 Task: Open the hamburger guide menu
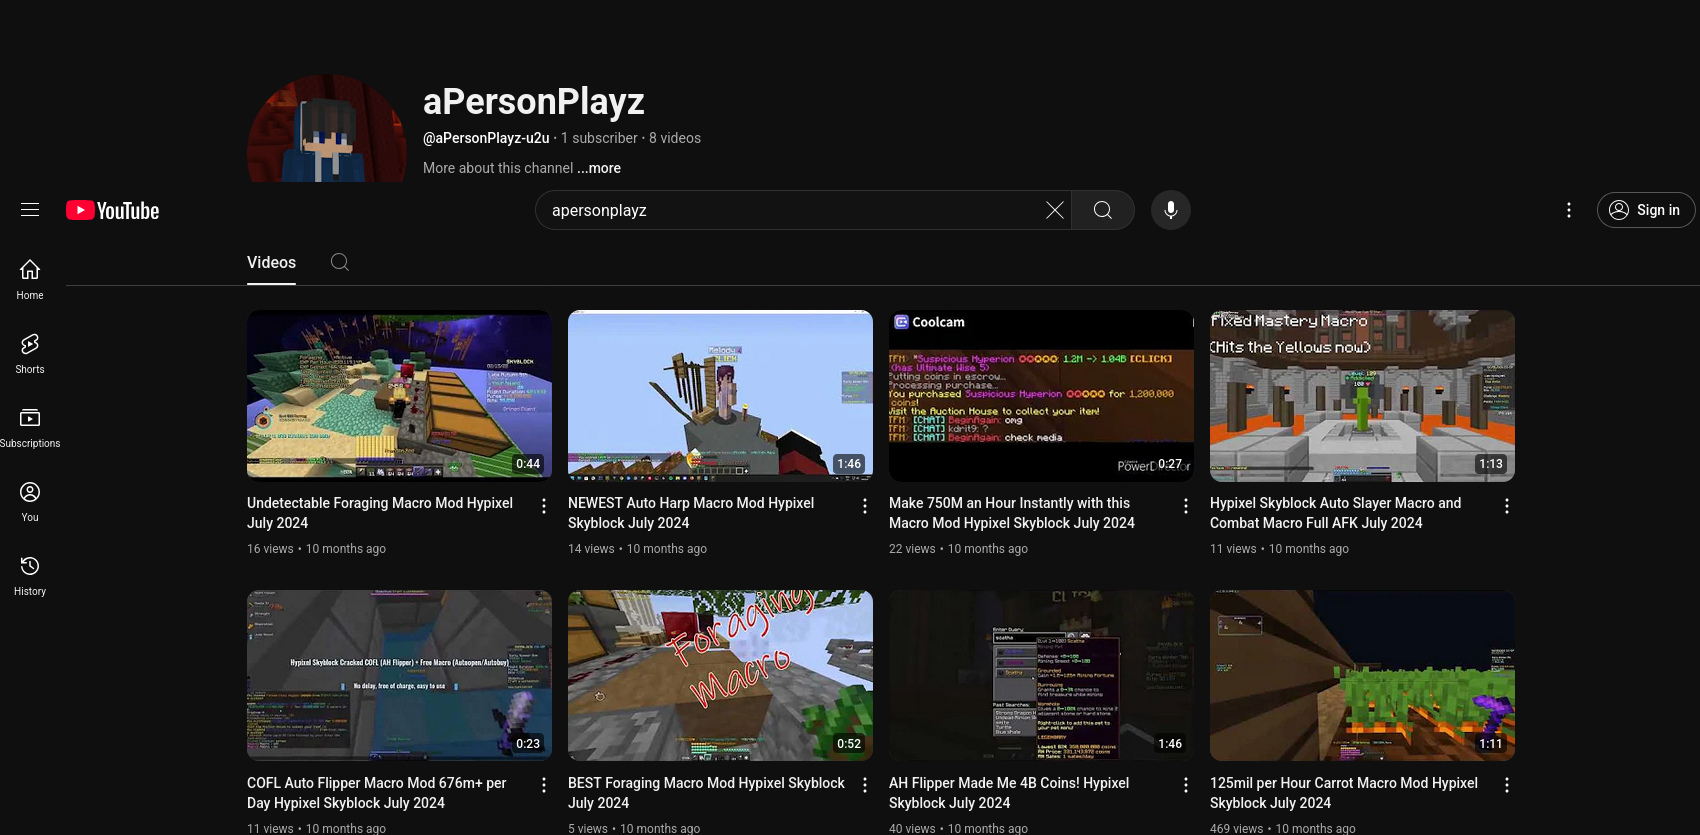(30, 210)
